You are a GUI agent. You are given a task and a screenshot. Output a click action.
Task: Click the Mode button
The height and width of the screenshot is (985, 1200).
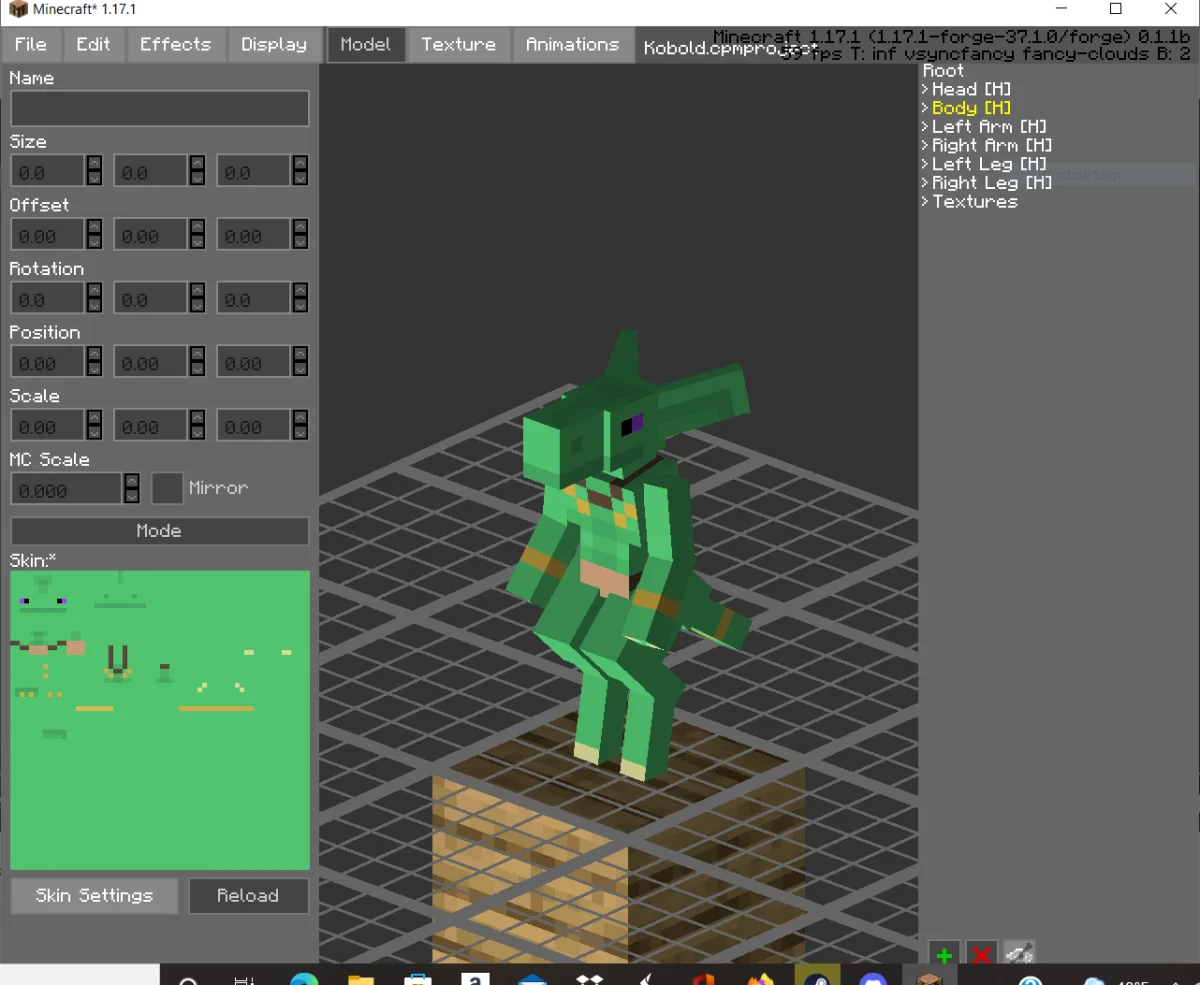tap(160, 531)
